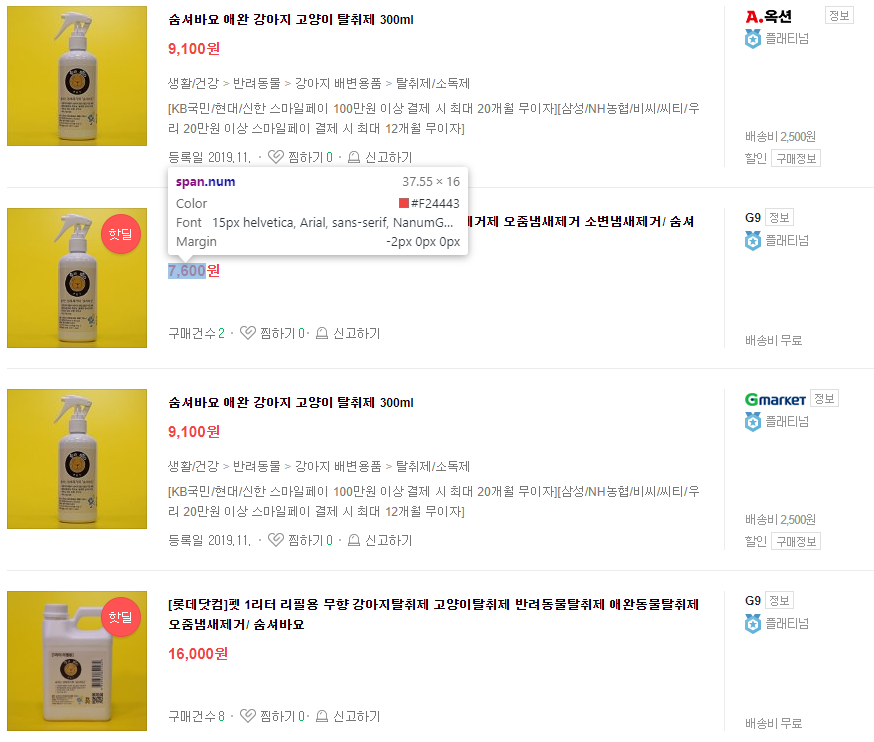874x742 pixels.
Task: Click the Gmarket seller logo
Action: [775, 399]
